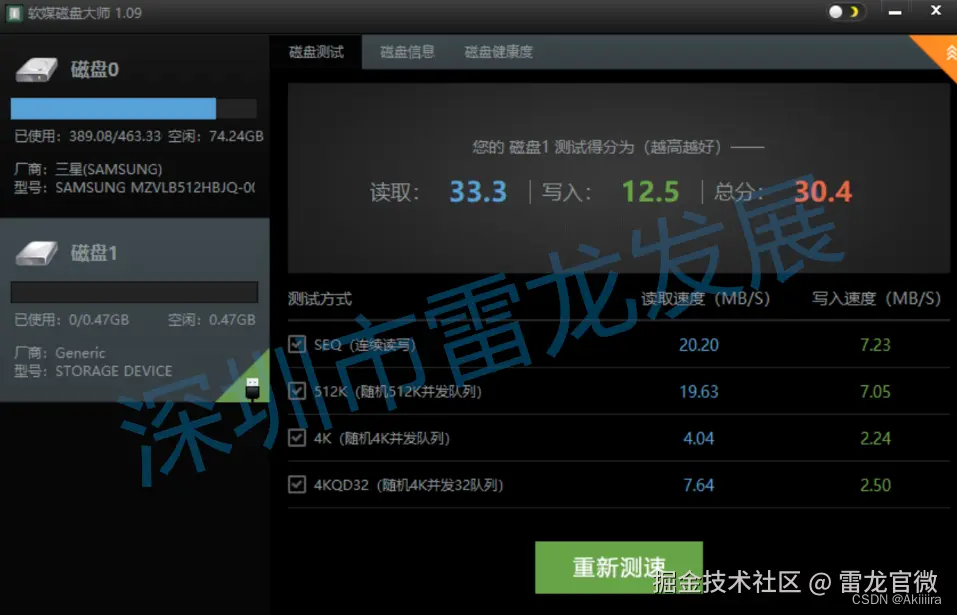957x615 pixels.
Task: Disable the SEQ 连续读写 test
Action: [297, 344]
